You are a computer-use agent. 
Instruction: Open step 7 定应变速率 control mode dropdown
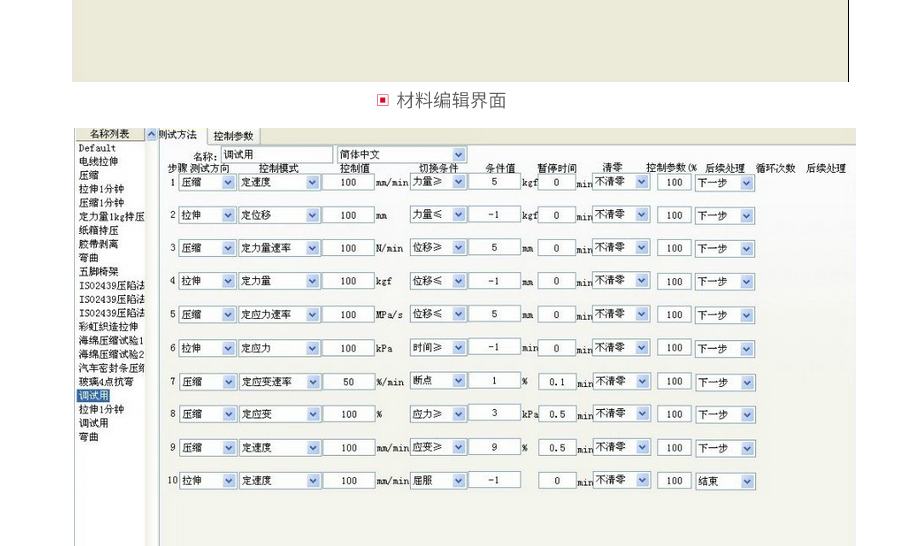point(312,382)
